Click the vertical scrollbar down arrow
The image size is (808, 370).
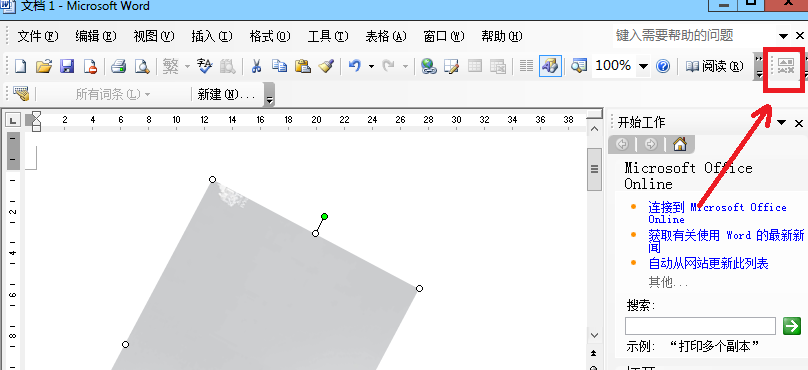pyautogui.click(x=594, y=335)
